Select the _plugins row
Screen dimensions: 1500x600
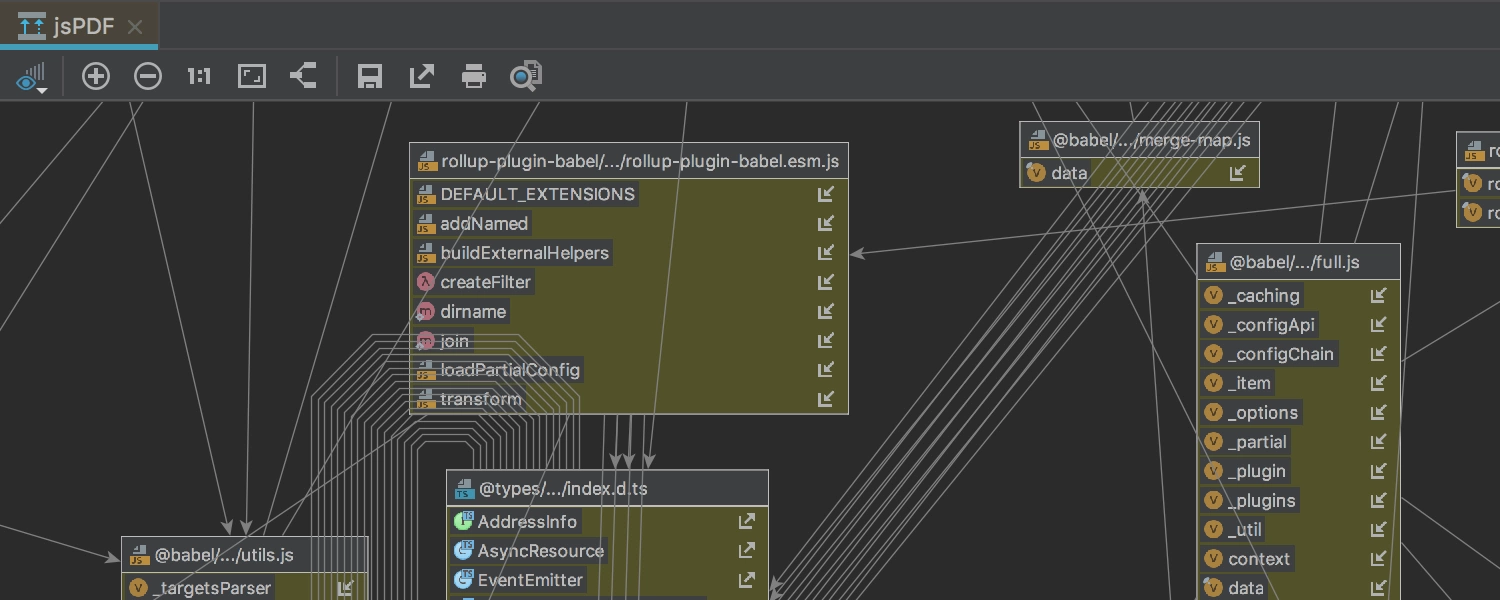pos(1299,501)
